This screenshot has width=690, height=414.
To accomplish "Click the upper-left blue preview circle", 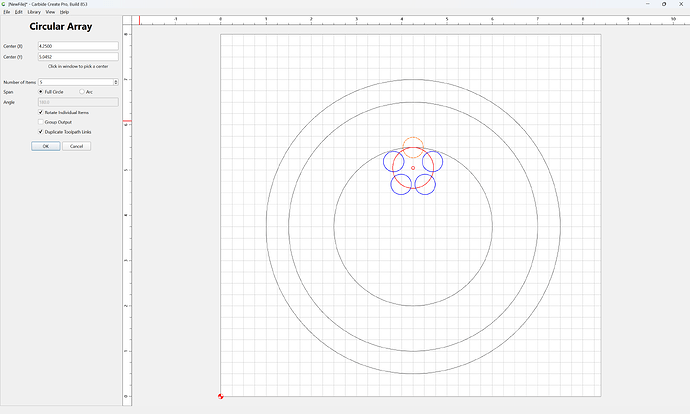I will 393,161.
